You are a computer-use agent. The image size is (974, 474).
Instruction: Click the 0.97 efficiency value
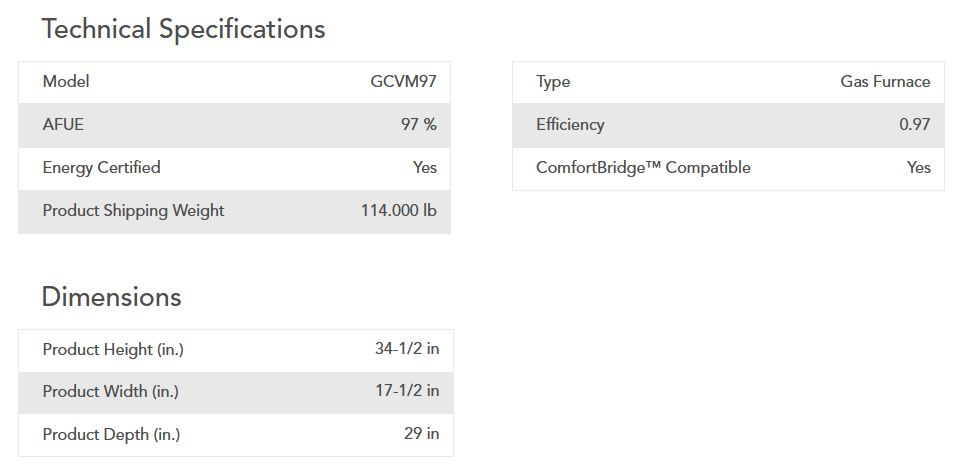[x=914, y=124]
